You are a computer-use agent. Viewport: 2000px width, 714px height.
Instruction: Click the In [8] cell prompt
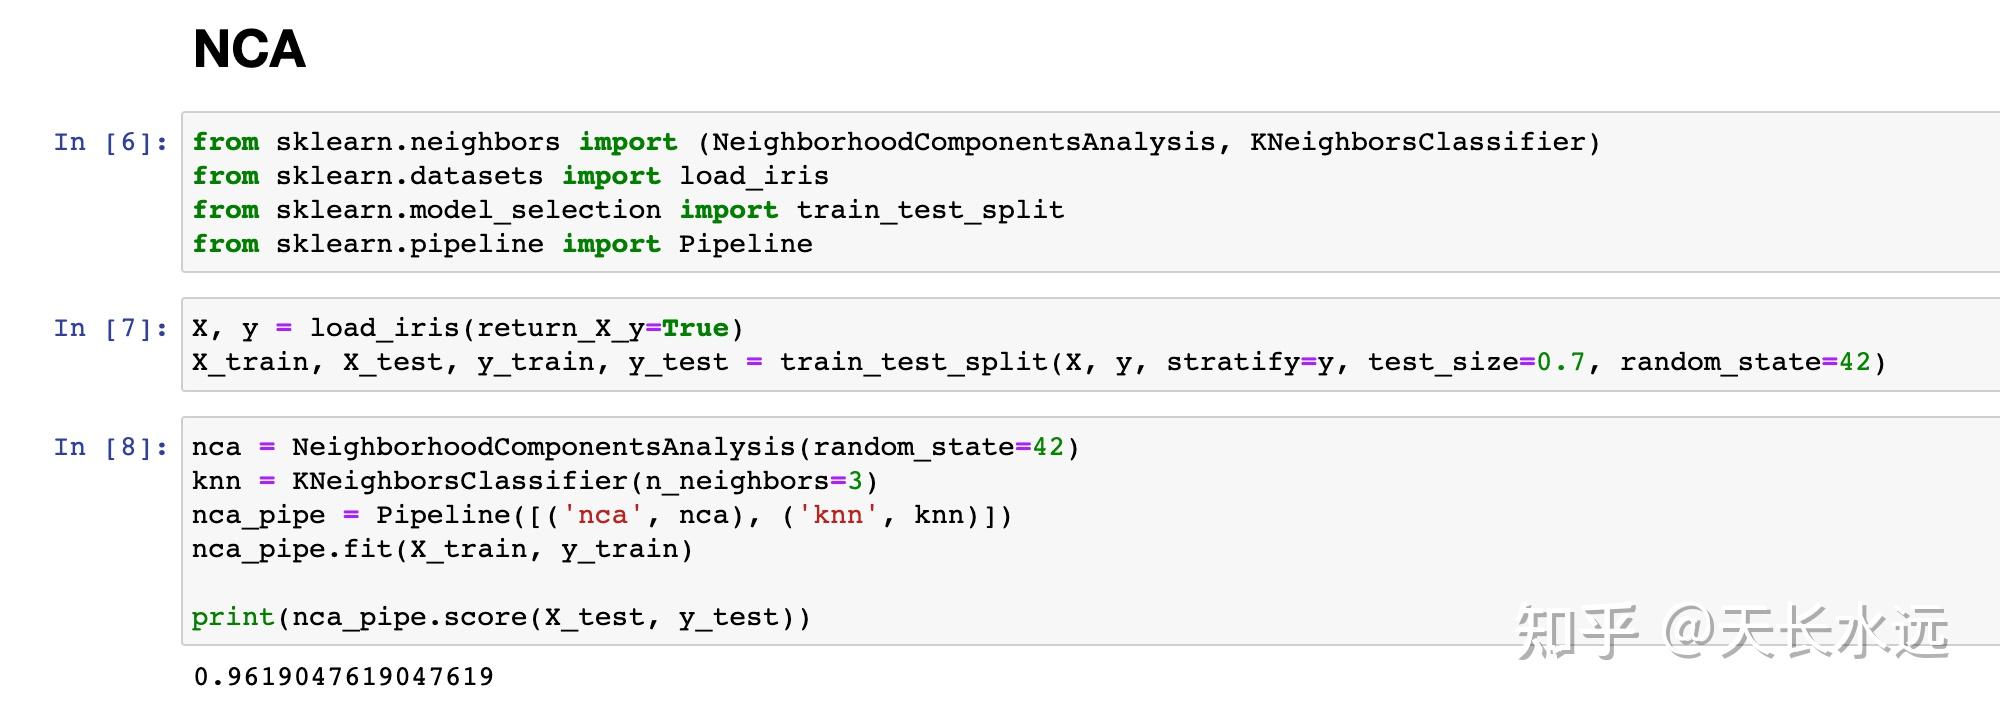click(111, 447)
